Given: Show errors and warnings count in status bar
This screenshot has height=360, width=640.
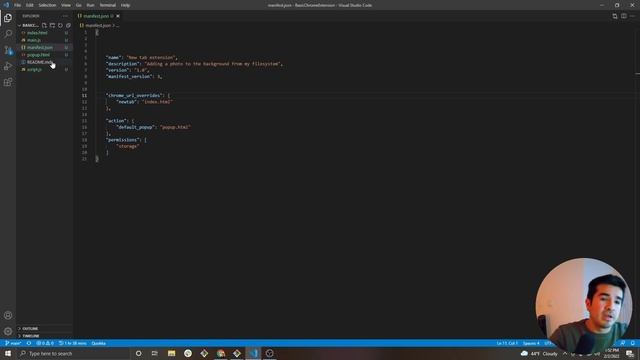Looking at the screenshot, I should (45, 343).
